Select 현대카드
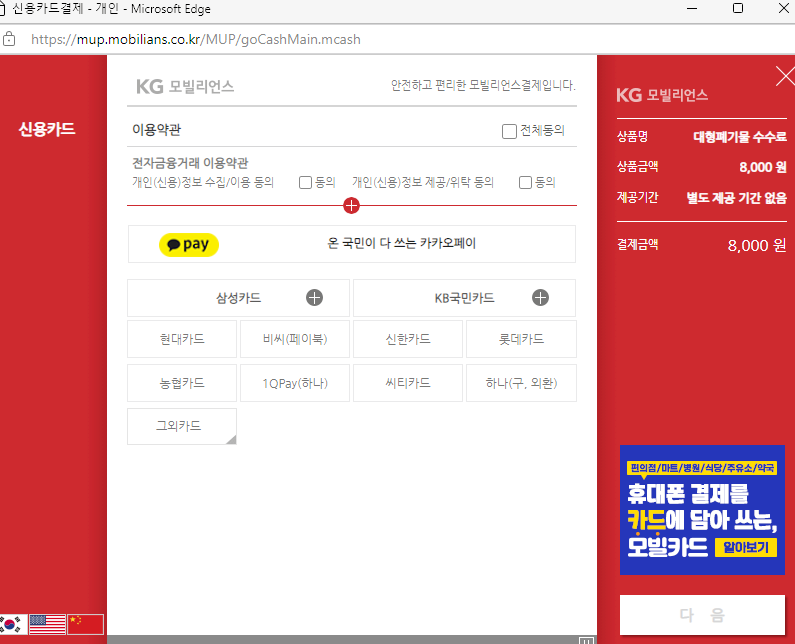This screenshot has height=644, width=795. point(182,339)
